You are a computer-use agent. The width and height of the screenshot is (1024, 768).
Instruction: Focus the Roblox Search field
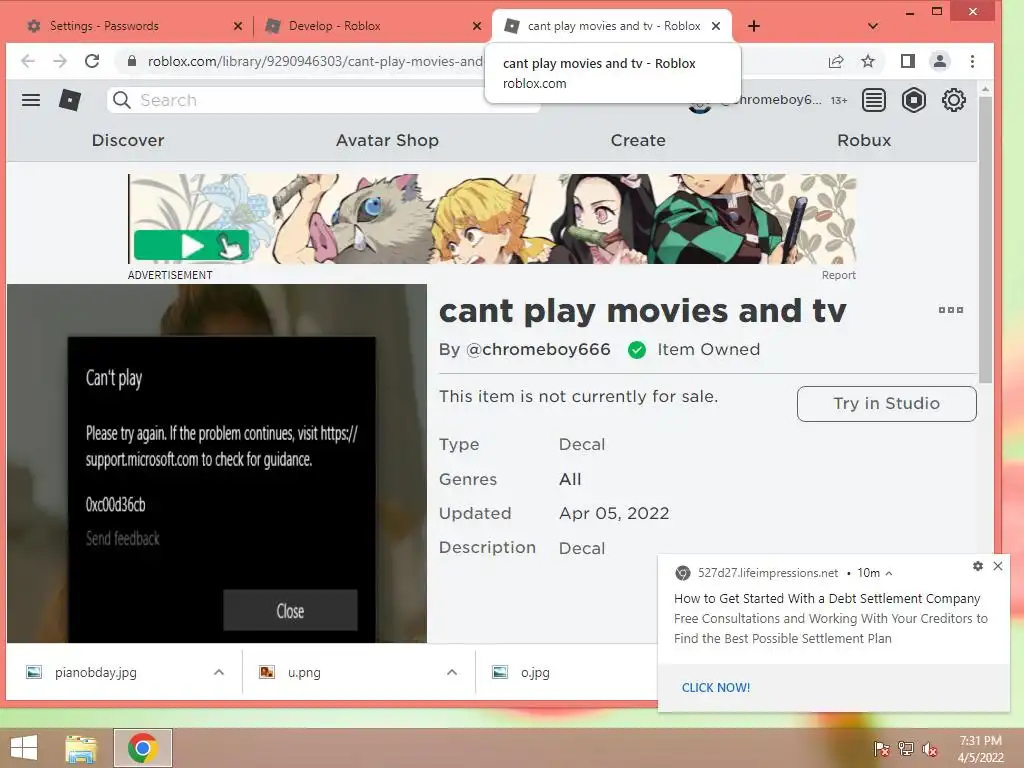tap(323, 100)
